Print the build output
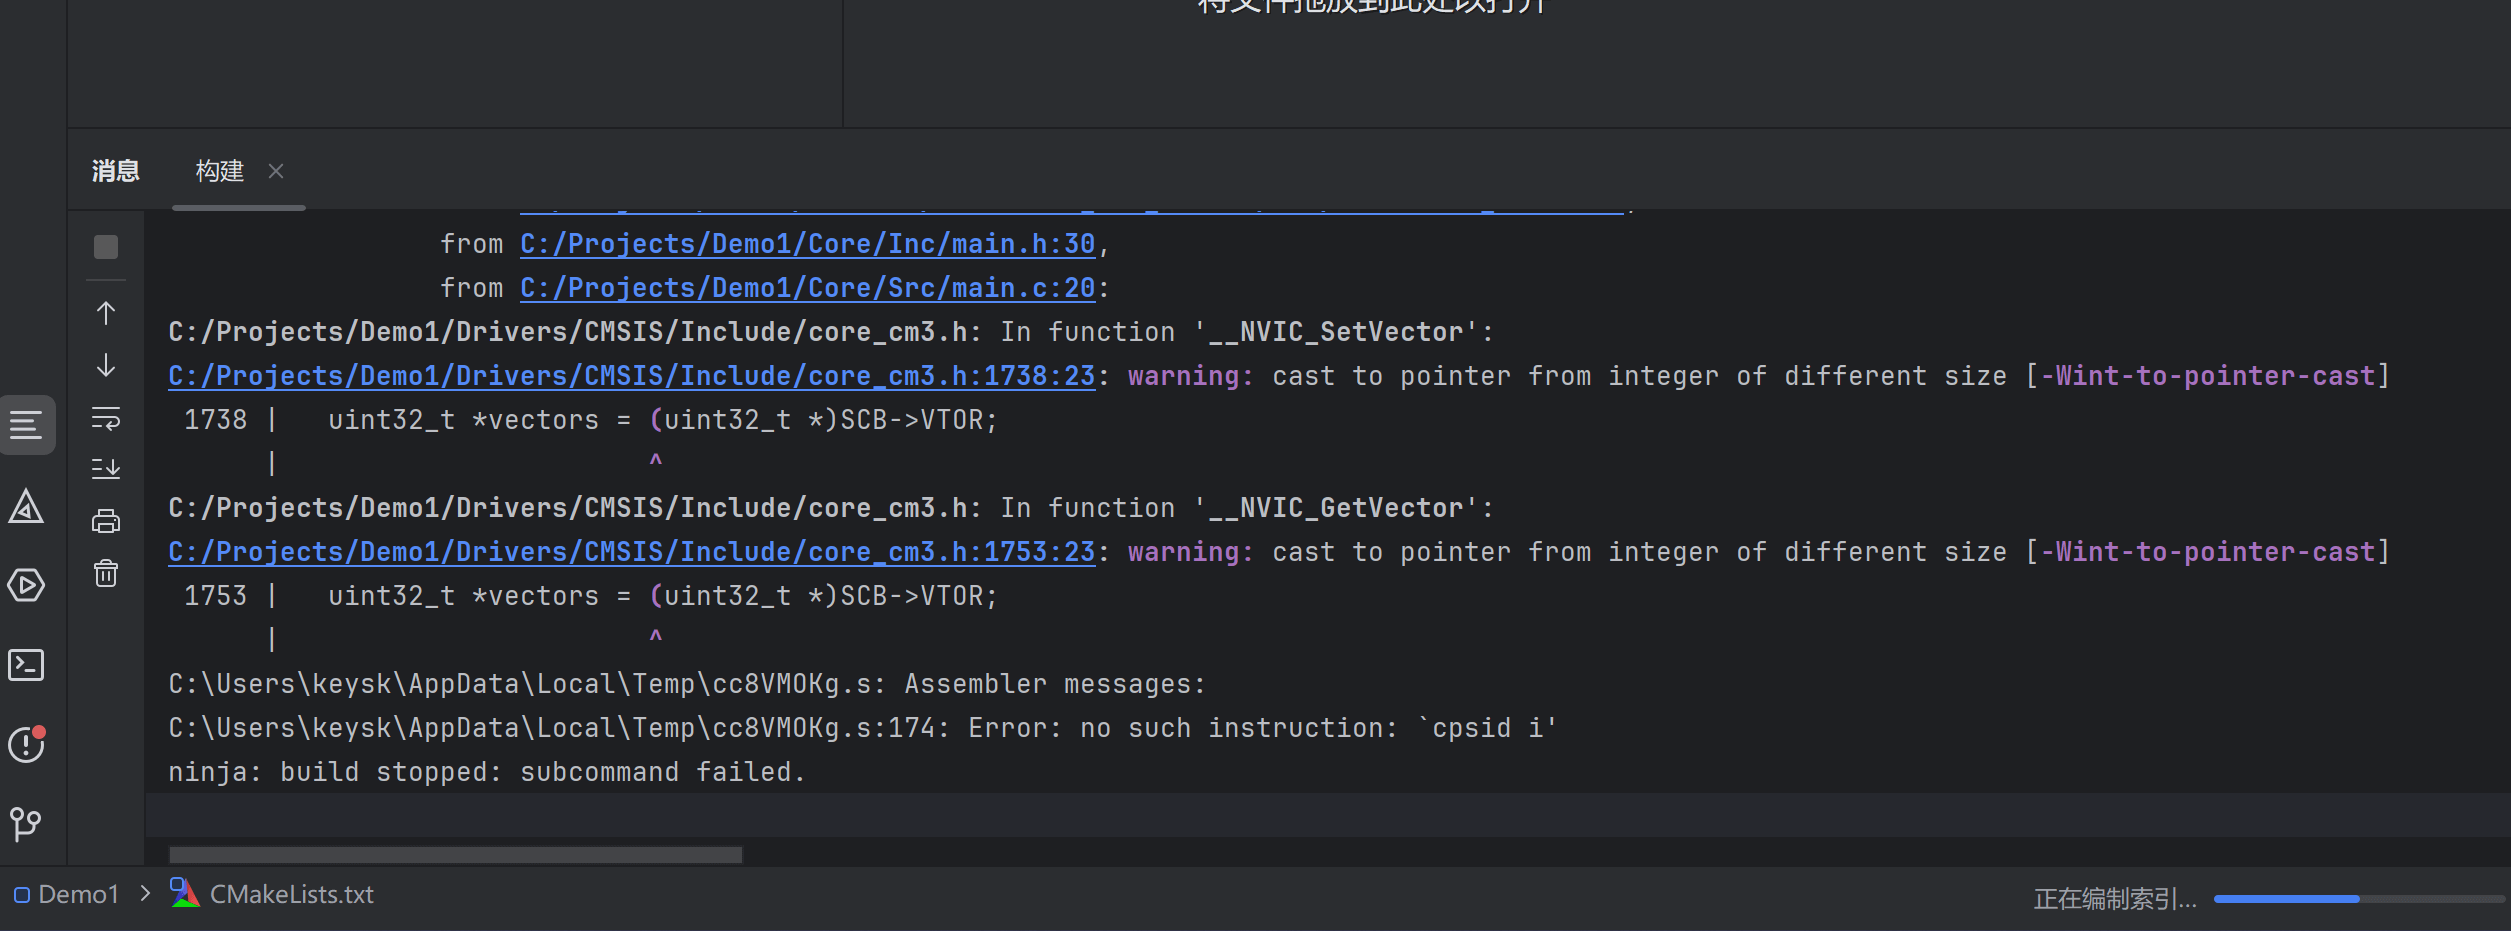The image size is (2511, 931). [x=106, y=520]
